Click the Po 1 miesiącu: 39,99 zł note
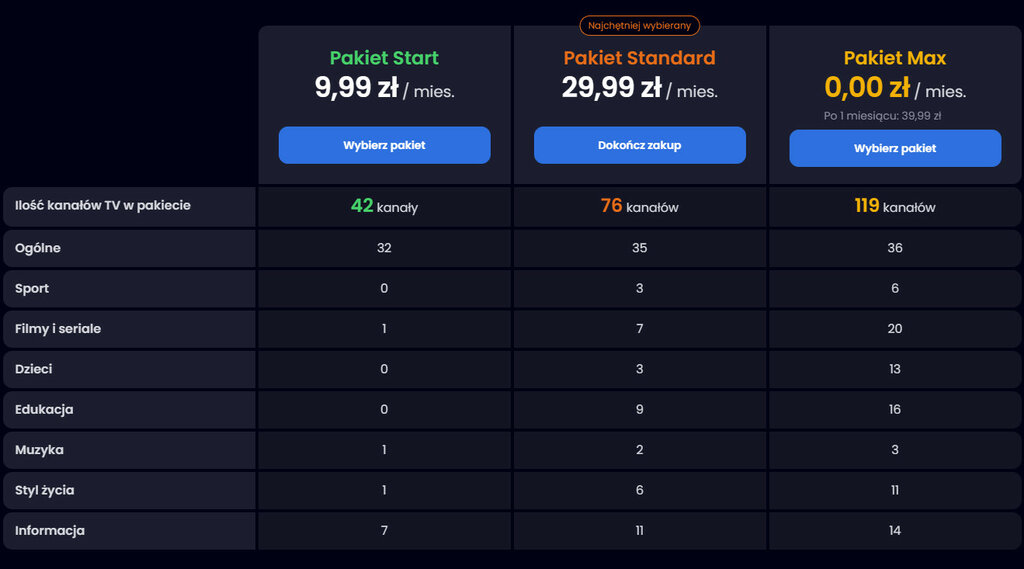Screen dimensions: 1024x569 point(882,115)
